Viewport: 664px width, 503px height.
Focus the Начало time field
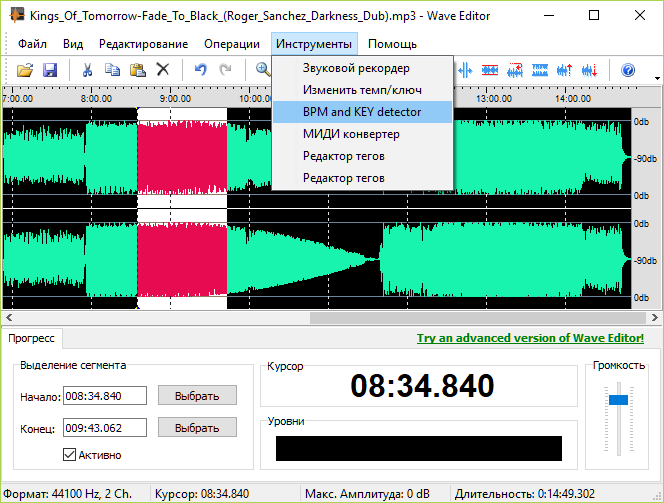(105, 395)
